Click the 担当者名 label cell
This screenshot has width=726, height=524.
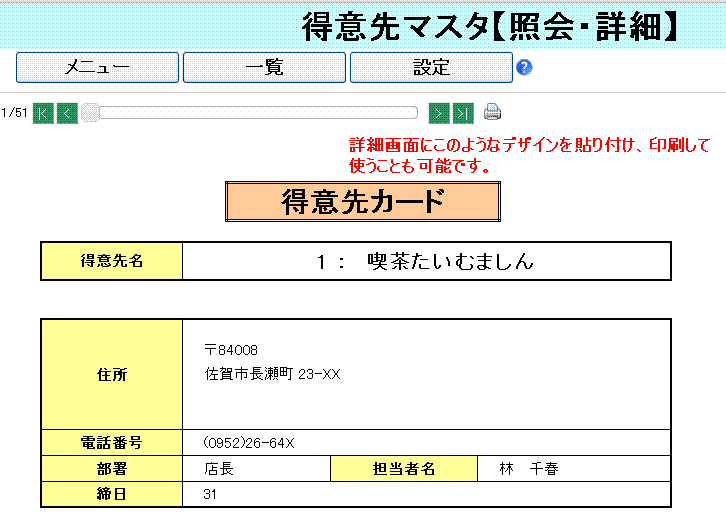403,469
